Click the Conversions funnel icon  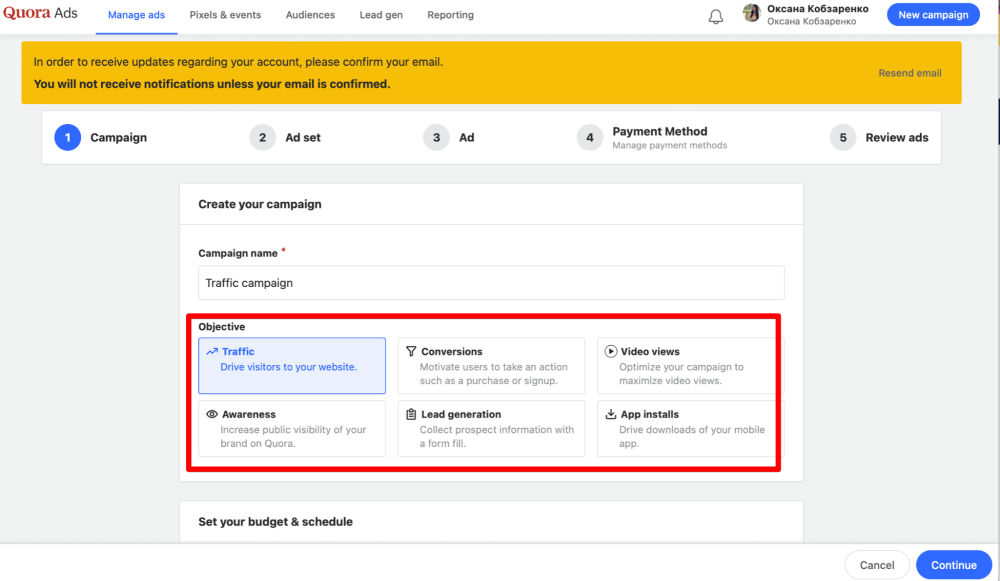411,351
